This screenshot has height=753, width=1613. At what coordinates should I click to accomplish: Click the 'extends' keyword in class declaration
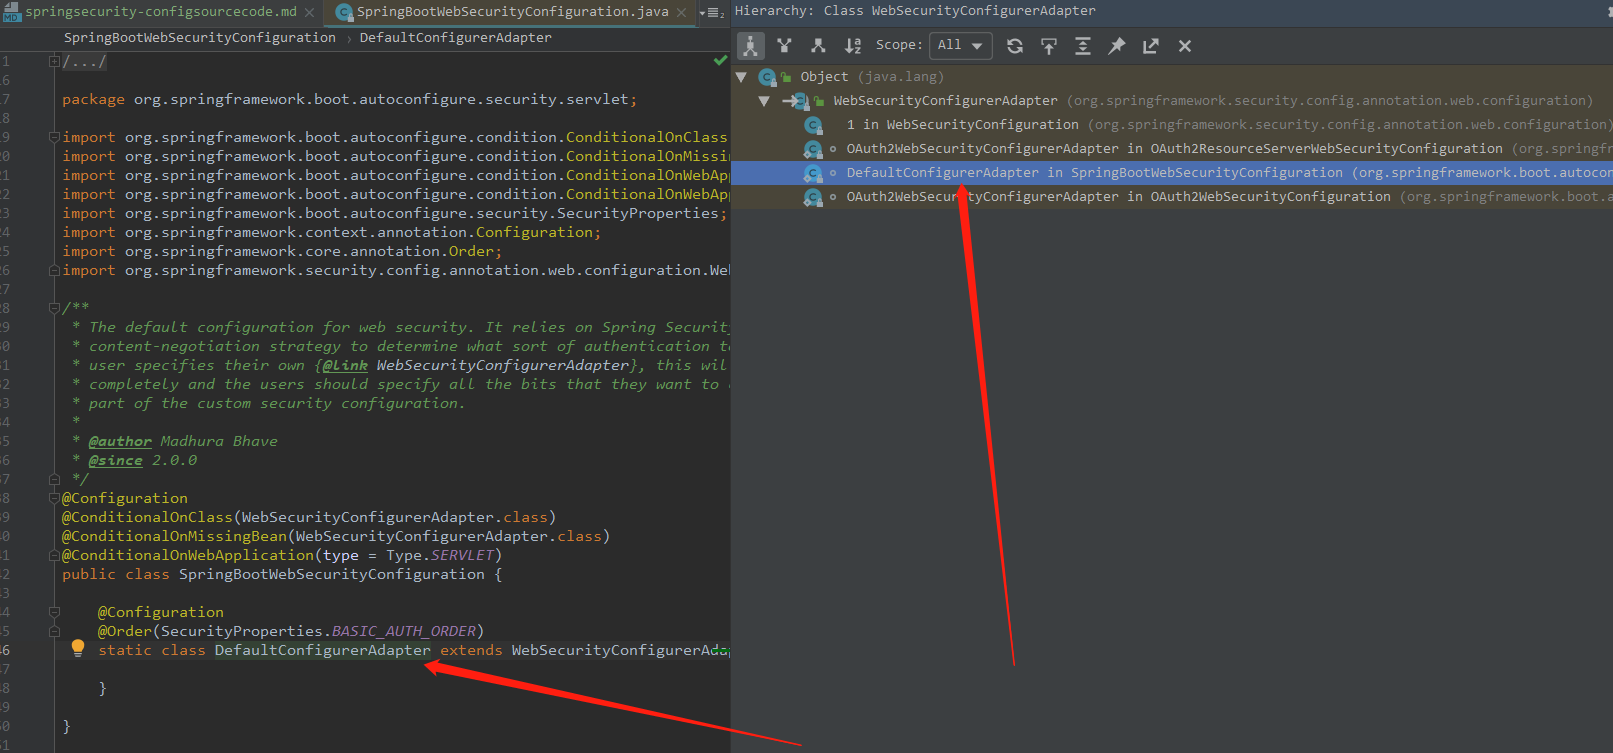tap(471, 651)
